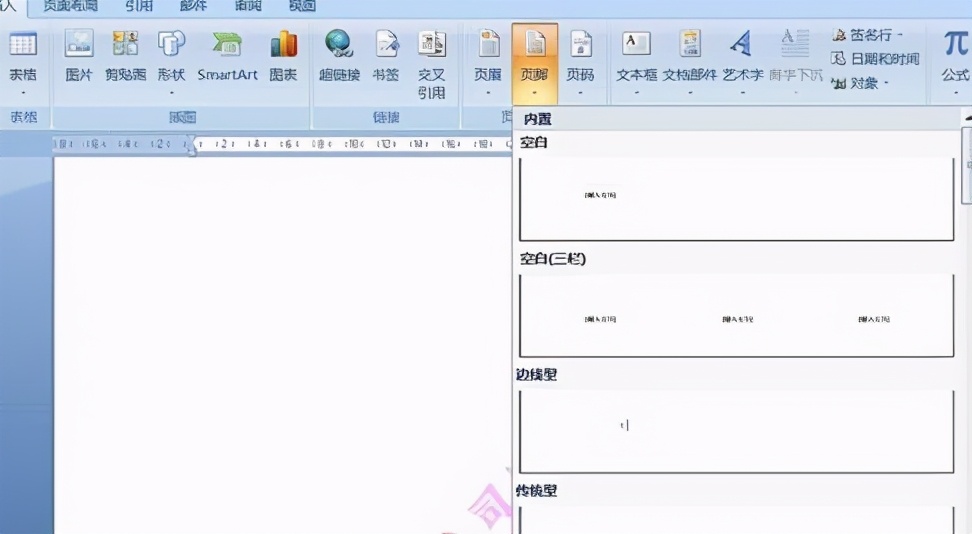Click the 插图 group label
The image size is (972, 534).
coord(182,117)
